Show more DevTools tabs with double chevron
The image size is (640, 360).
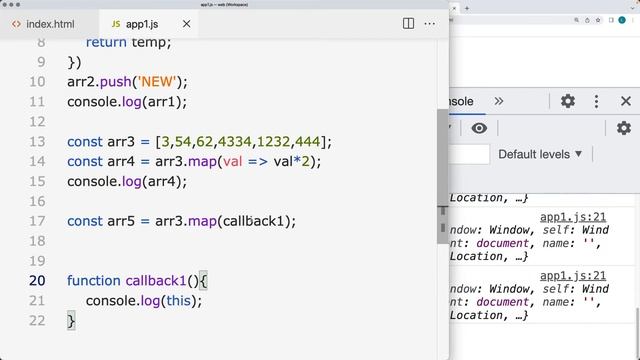[x=499, y=101]
